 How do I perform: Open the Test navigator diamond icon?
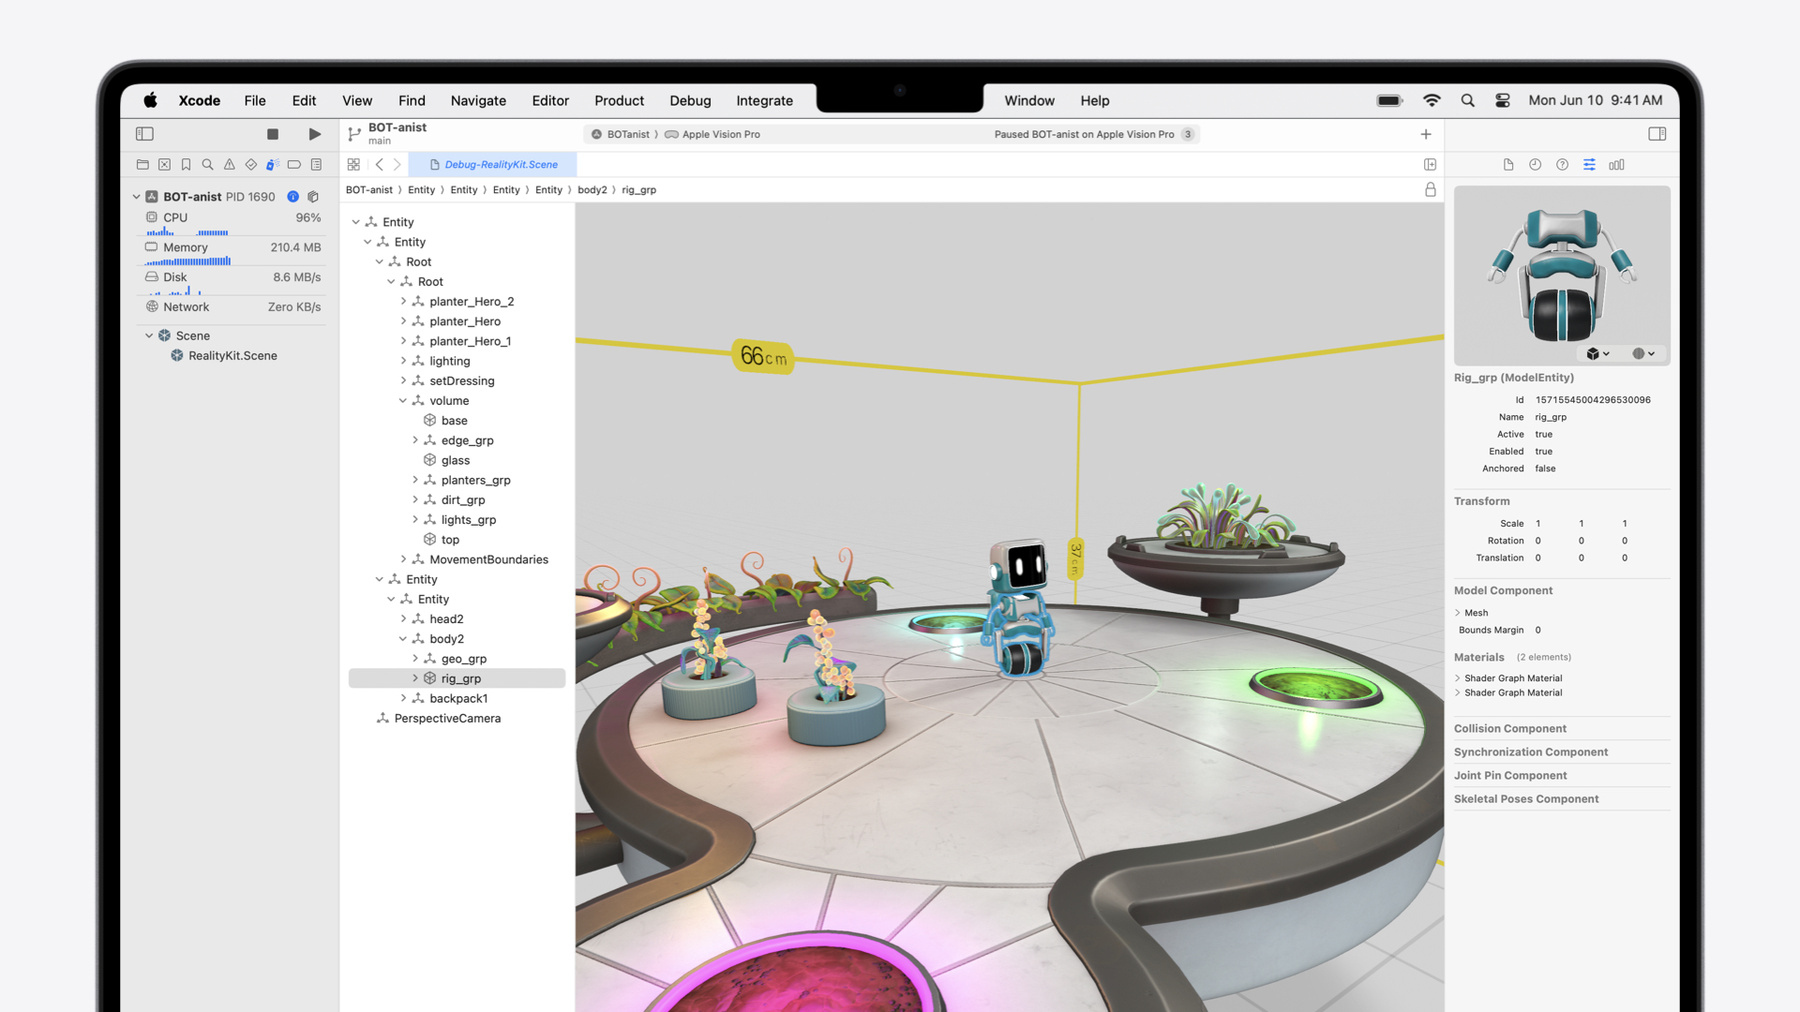coord(251,164)
